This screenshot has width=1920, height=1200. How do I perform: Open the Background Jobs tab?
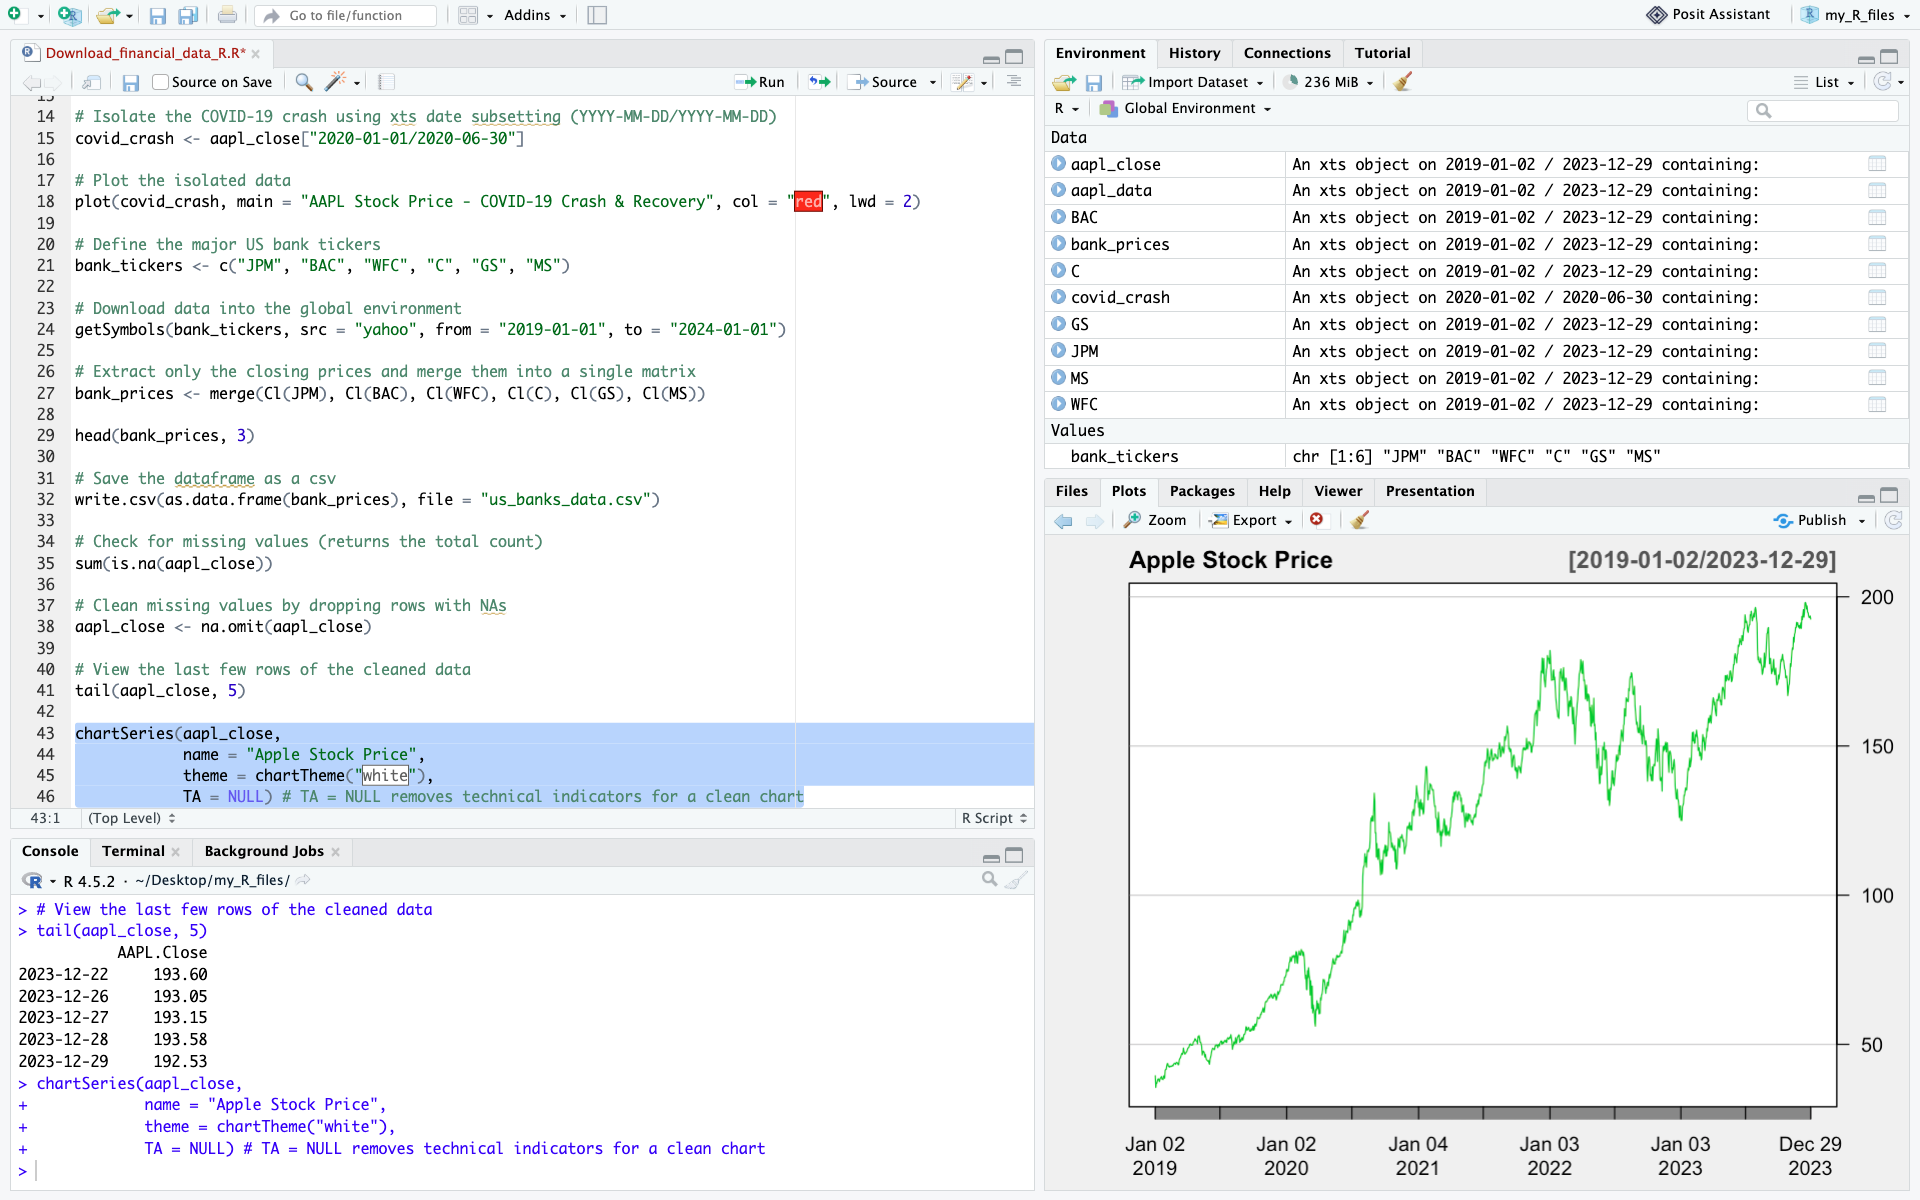point(264,851)
